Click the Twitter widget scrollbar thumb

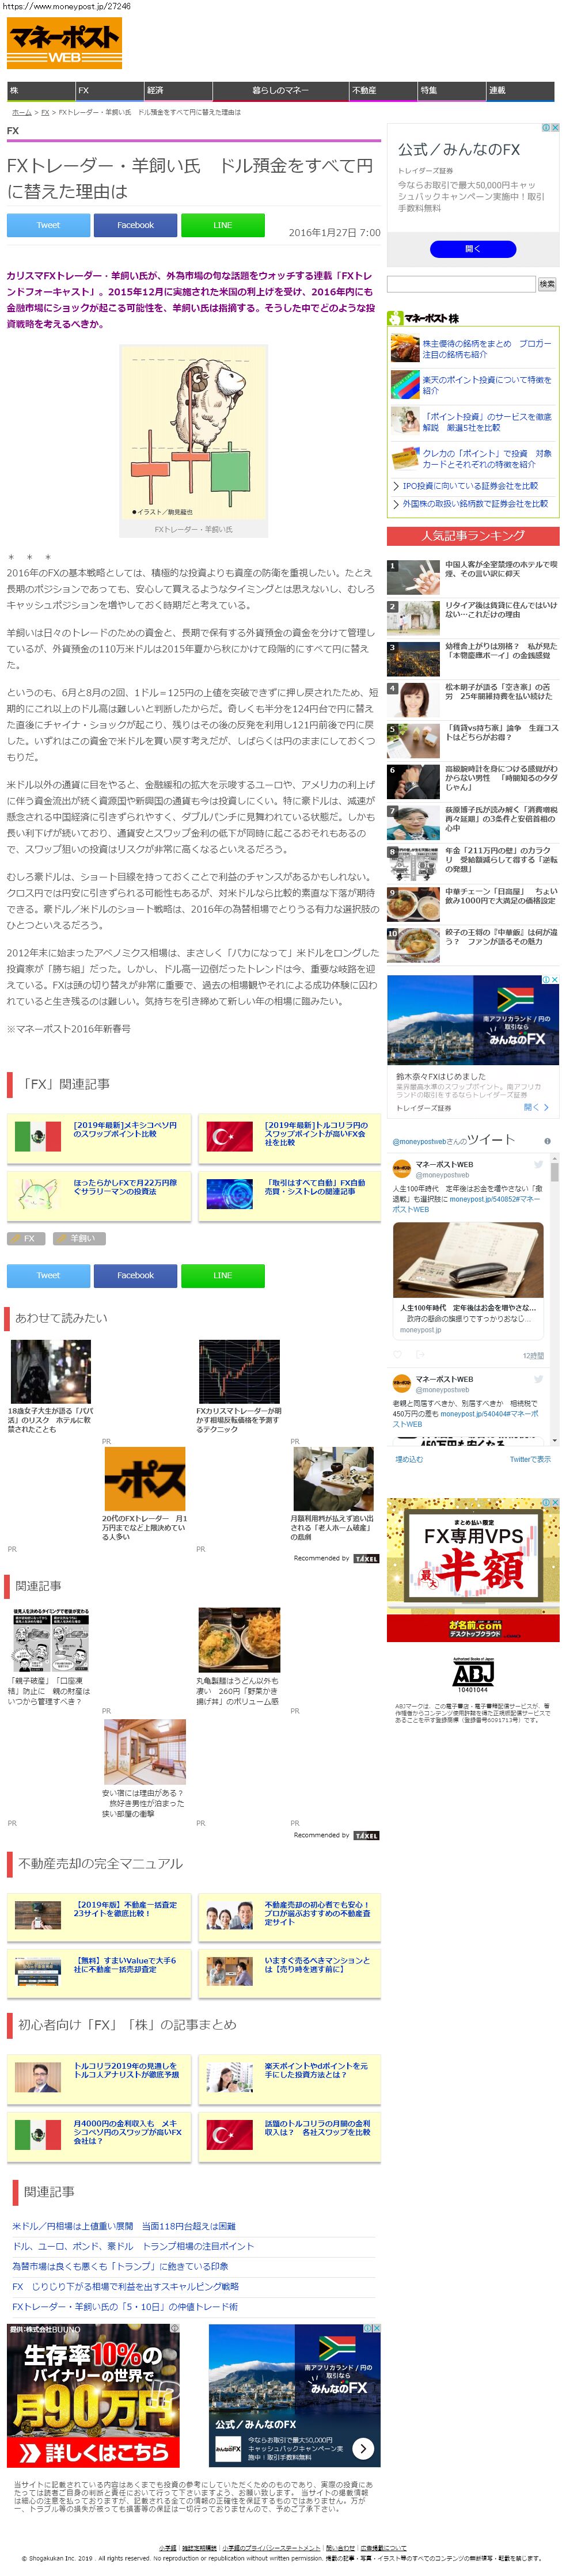[x=555, y=1172]
